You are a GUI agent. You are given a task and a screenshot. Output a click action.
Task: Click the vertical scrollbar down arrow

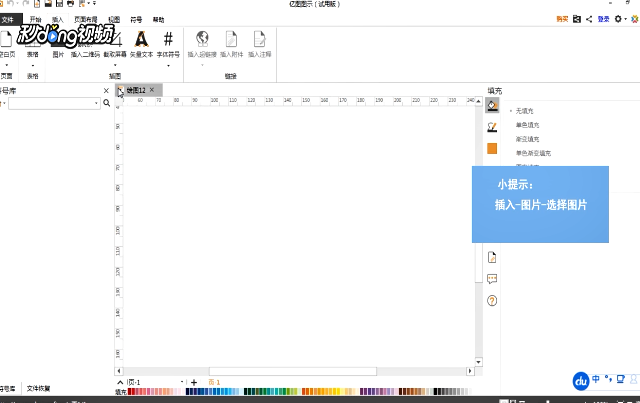coord(478,362)
